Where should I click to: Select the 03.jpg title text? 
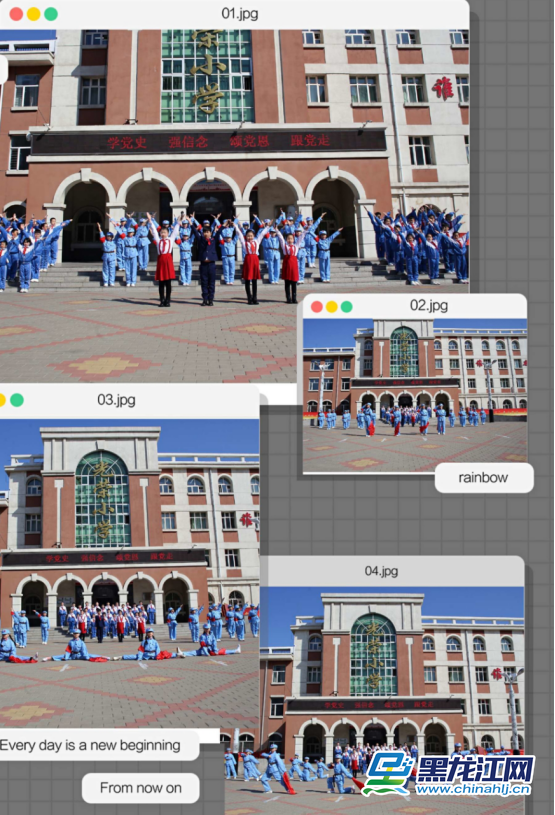pyautogui.click(x=116, y=400)
